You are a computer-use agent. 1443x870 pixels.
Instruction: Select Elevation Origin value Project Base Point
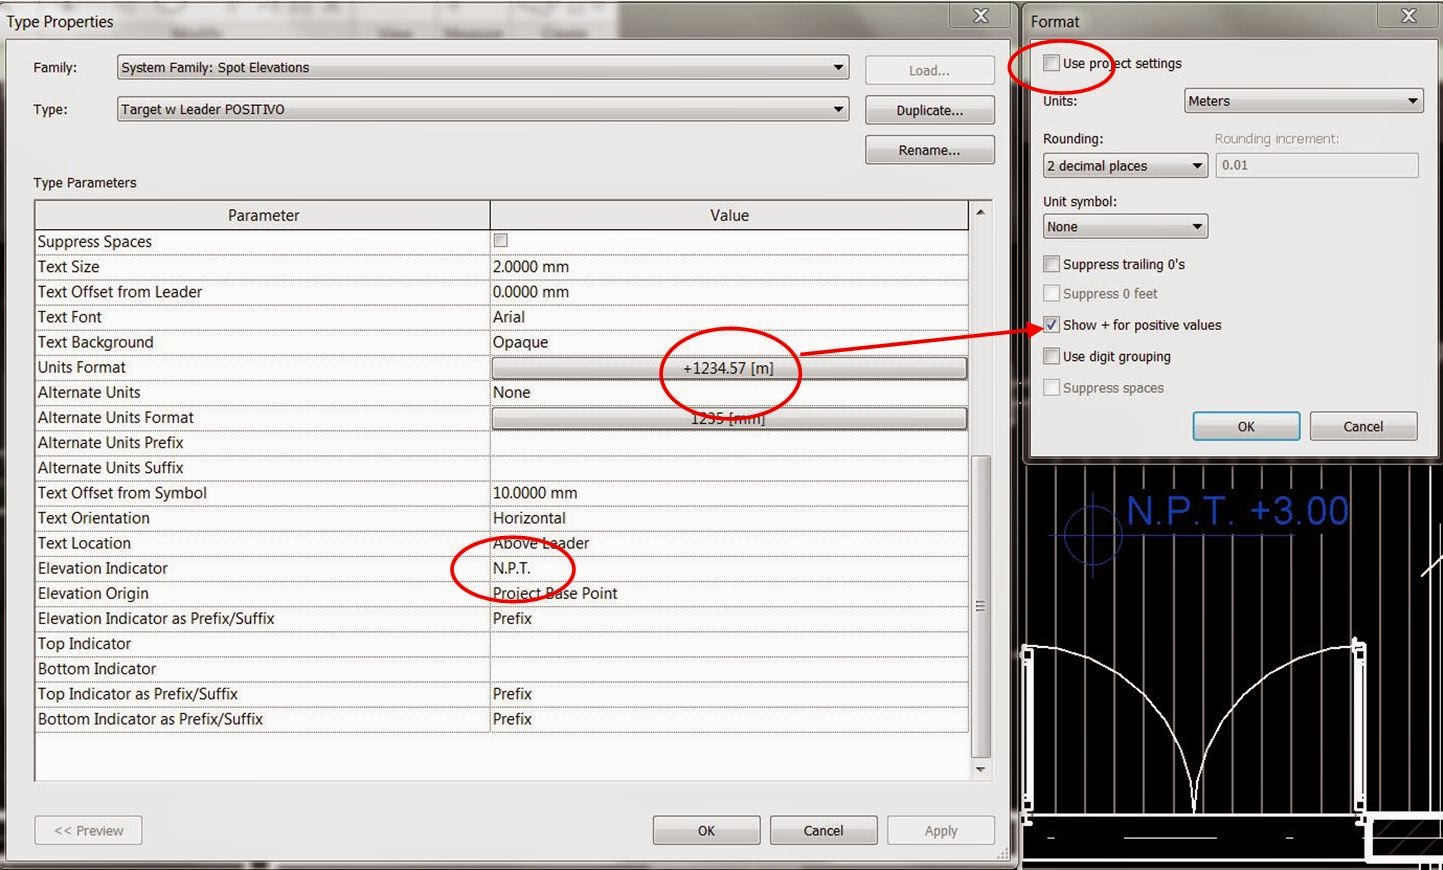tap(729, 593)
